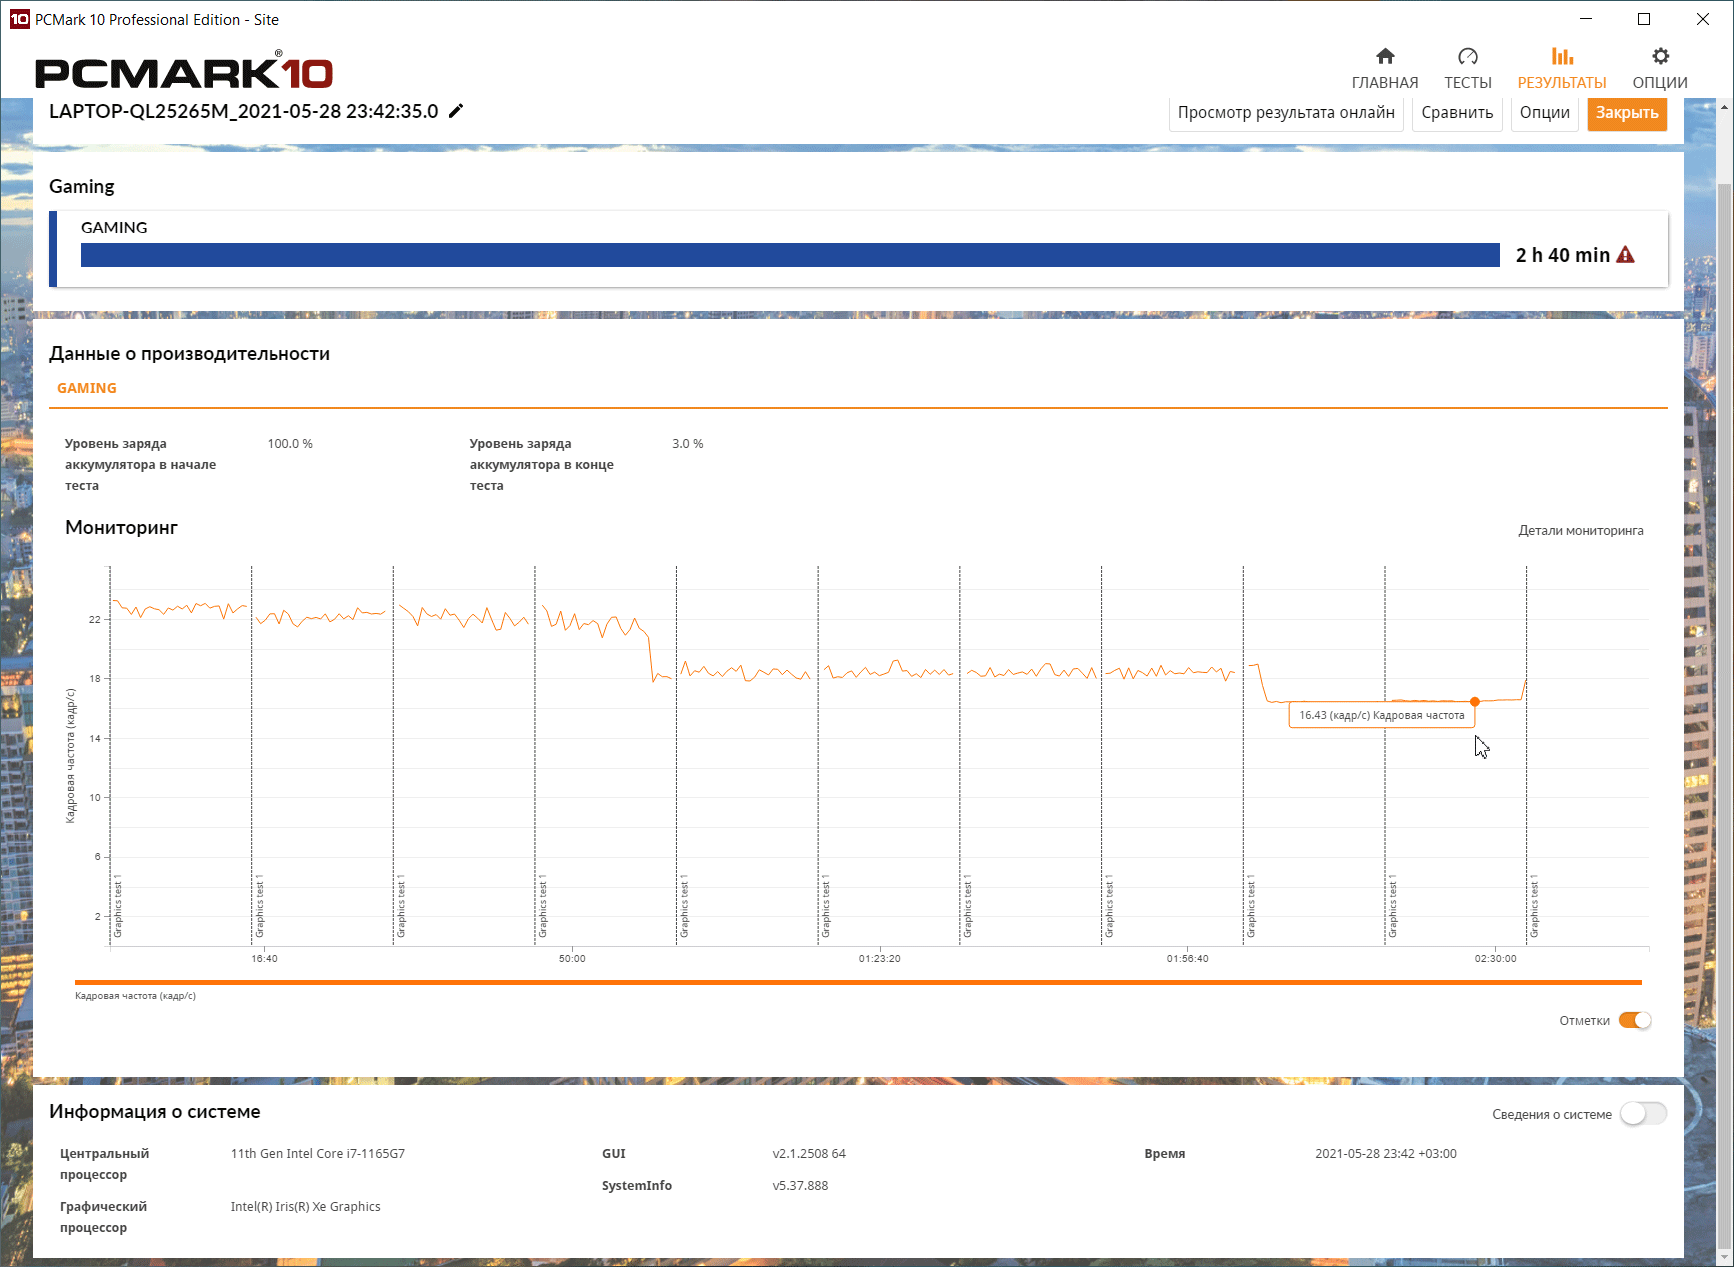Minimize the PCMark 10 window
The height and width of the screenshot is (1267, 1734).
click(1586, 19)
